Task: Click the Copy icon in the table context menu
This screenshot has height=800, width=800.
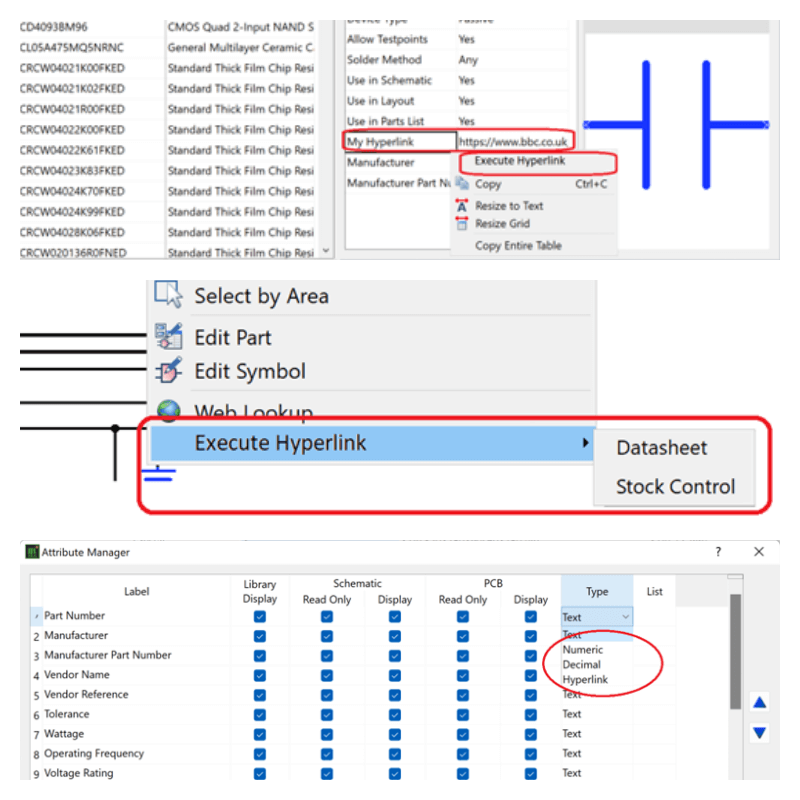Action: (462, 184)
